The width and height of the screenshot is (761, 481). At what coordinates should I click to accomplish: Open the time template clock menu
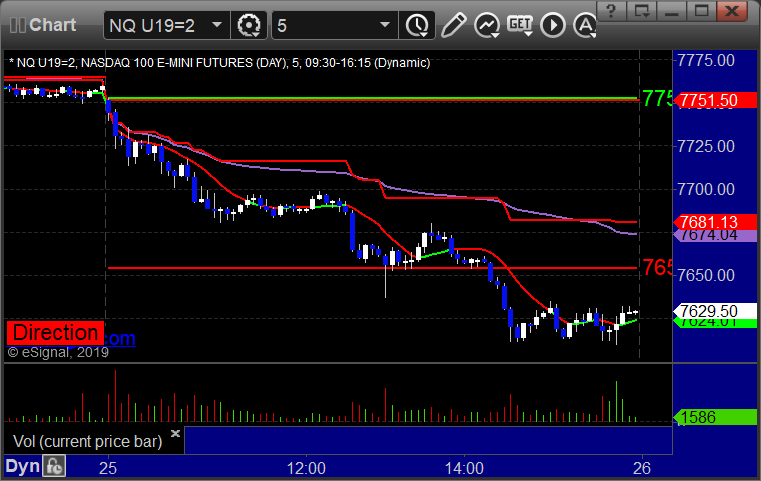pyautogui.click(x=417, y=25)
